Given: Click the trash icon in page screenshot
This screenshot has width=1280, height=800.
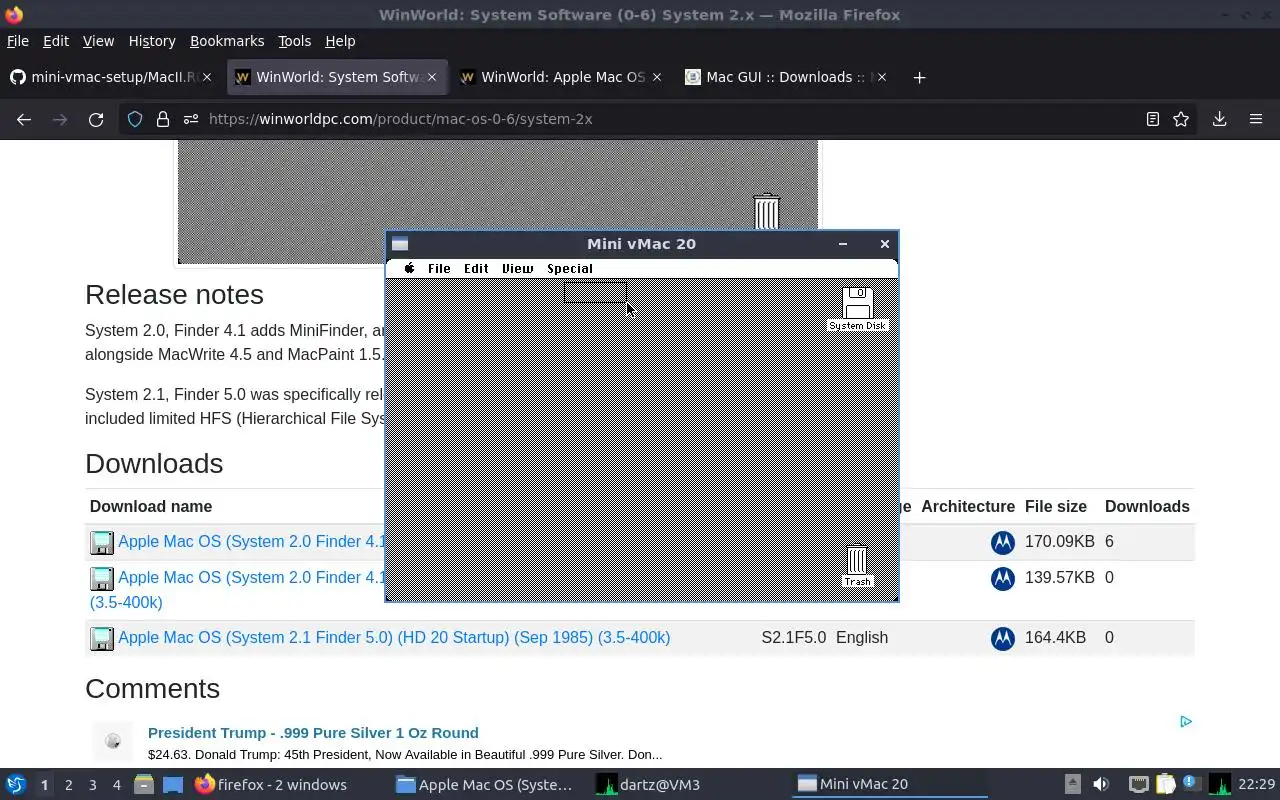Looking at the screenshot, I should 766,212.
